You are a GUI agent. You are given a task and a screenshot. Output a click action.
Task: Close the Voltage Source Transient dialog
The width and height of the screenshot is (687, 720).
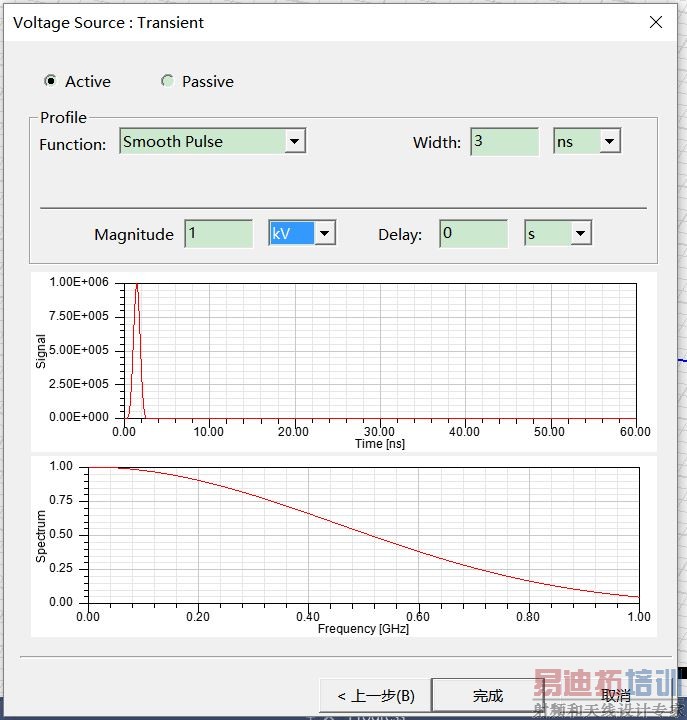click(656, 22)
